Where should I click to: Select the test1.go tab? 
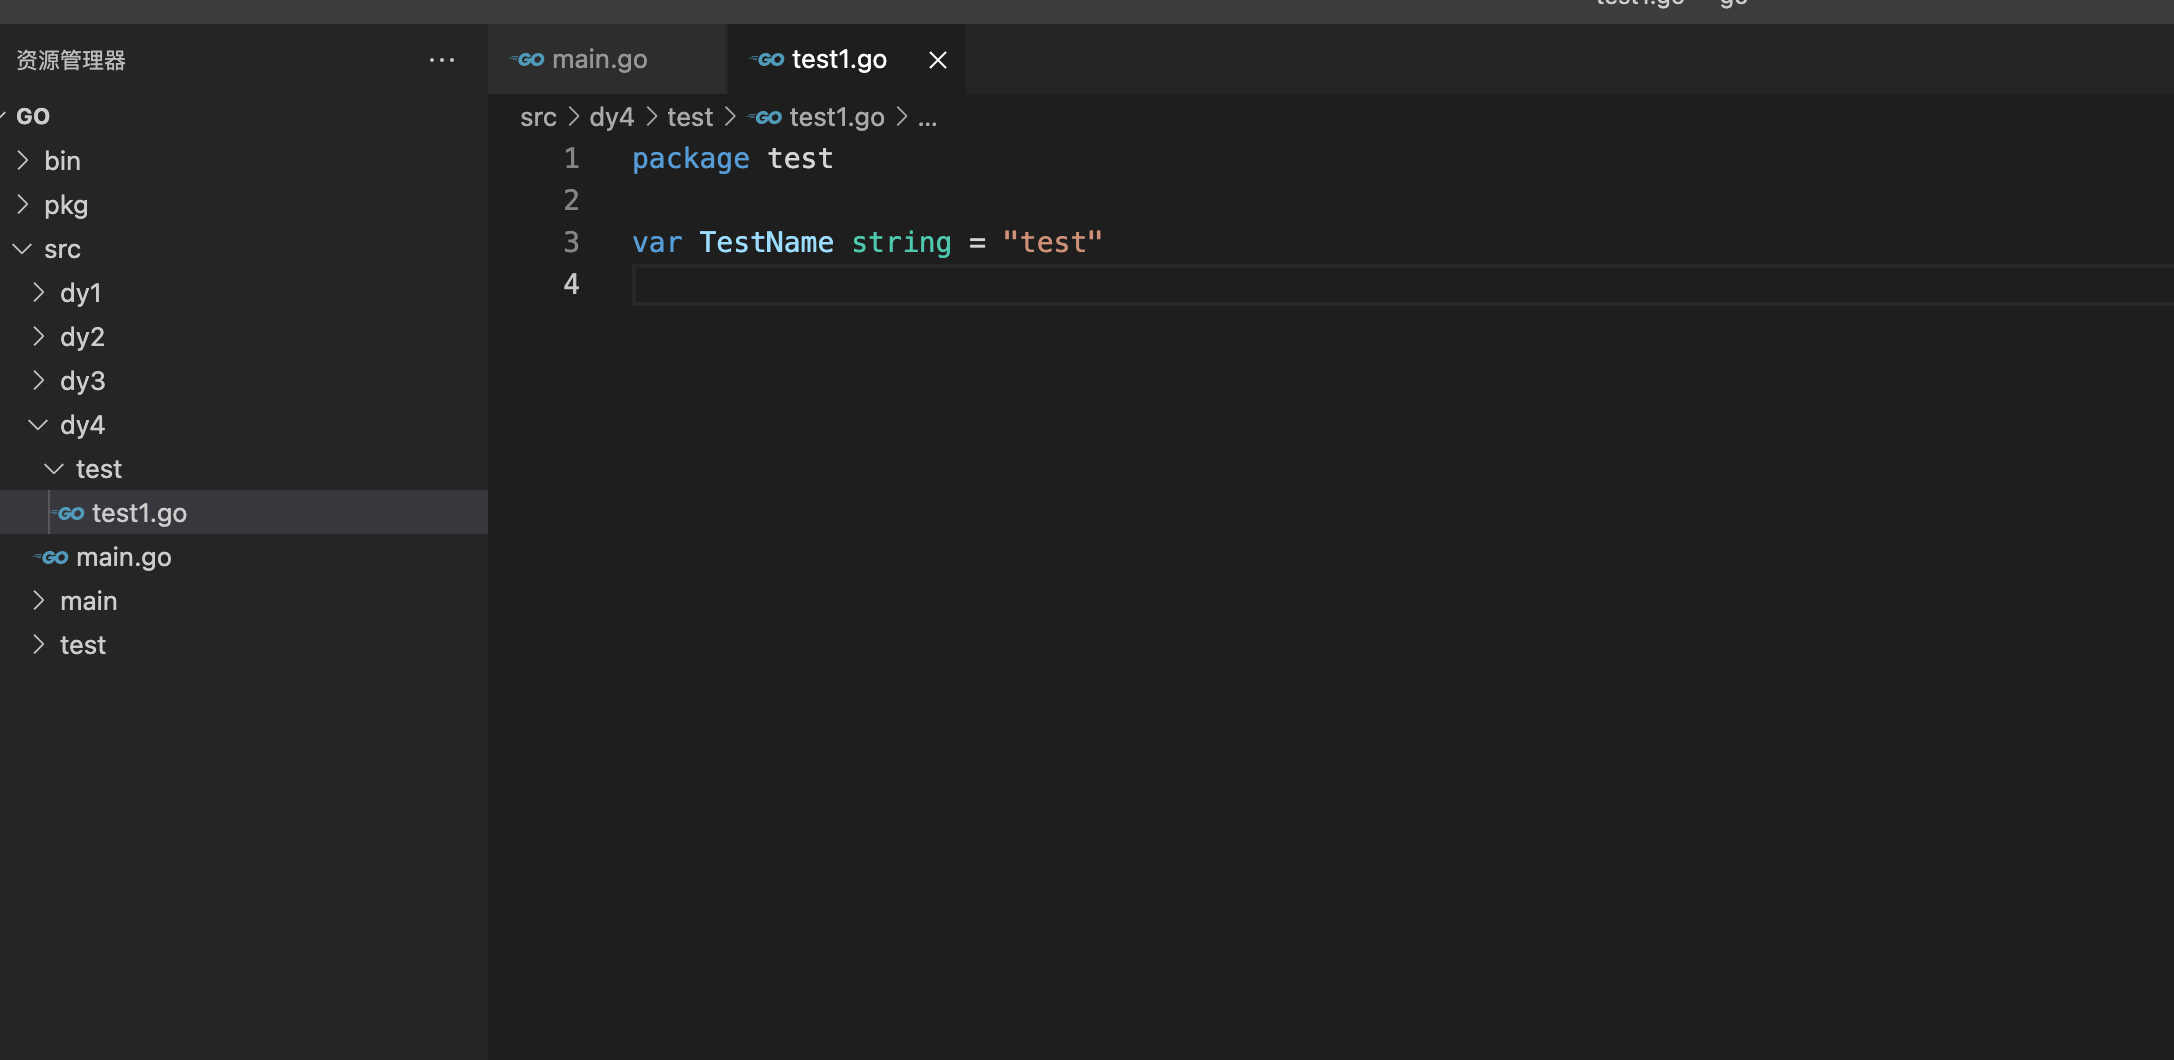[x=840, y=59]
